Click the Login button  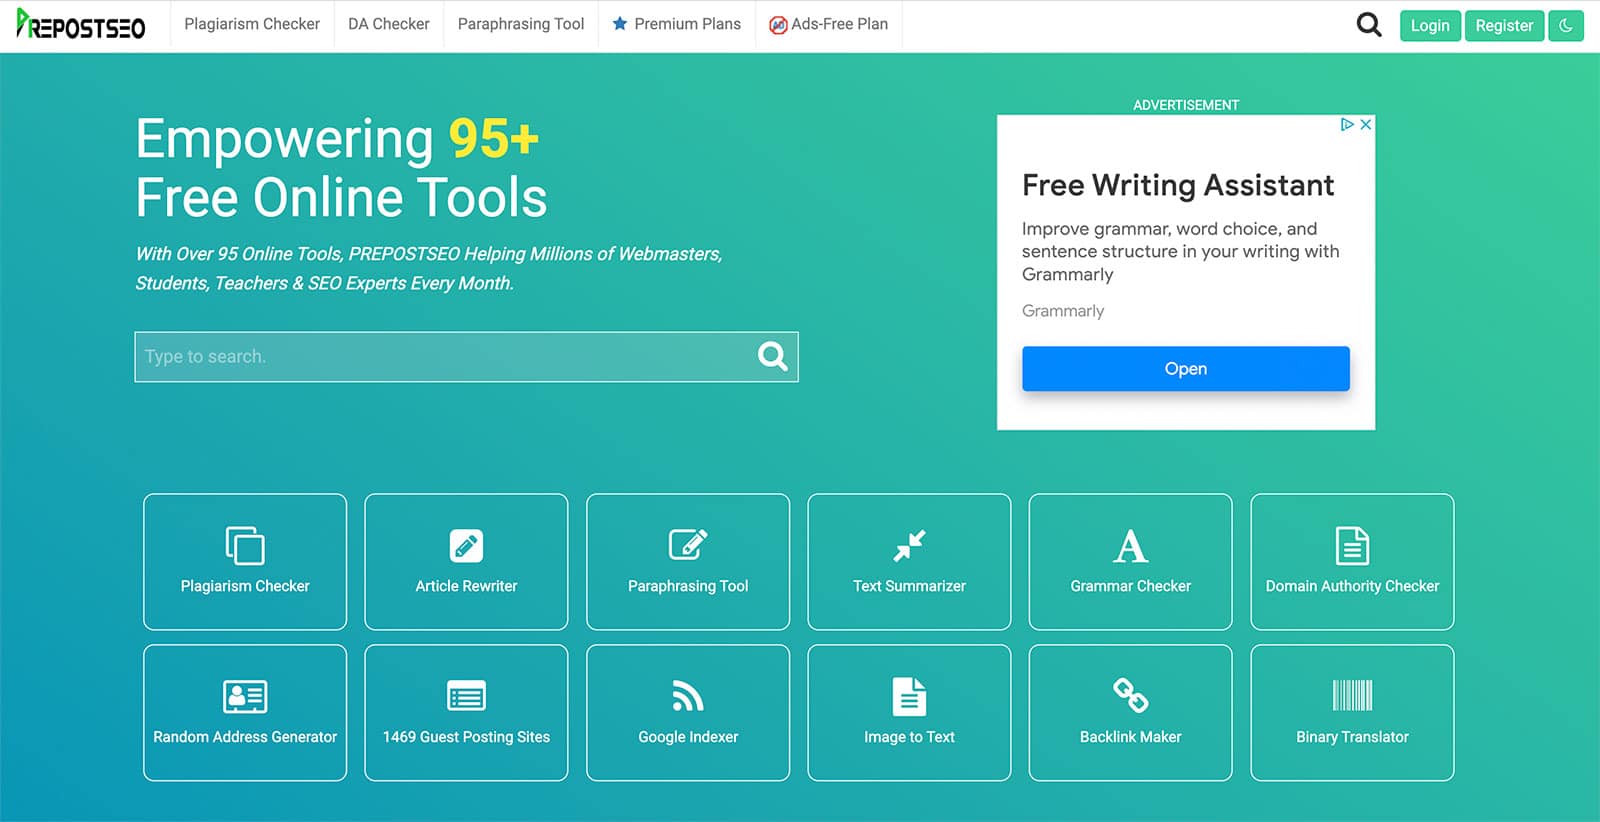coord(1430,26)
